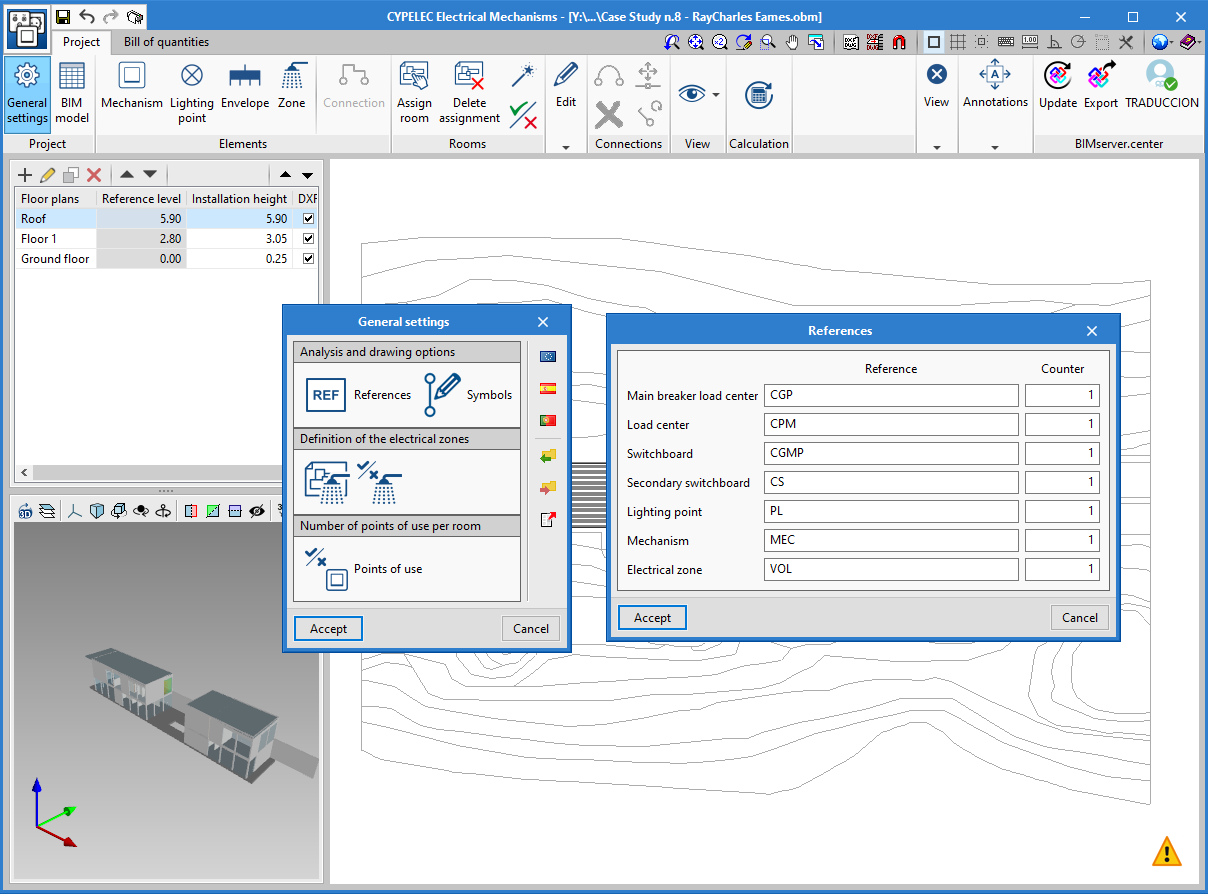The image size is (1208, 894).
Task: Close the References dialog
Action: pyautogui.click(x=1092, y=331)
